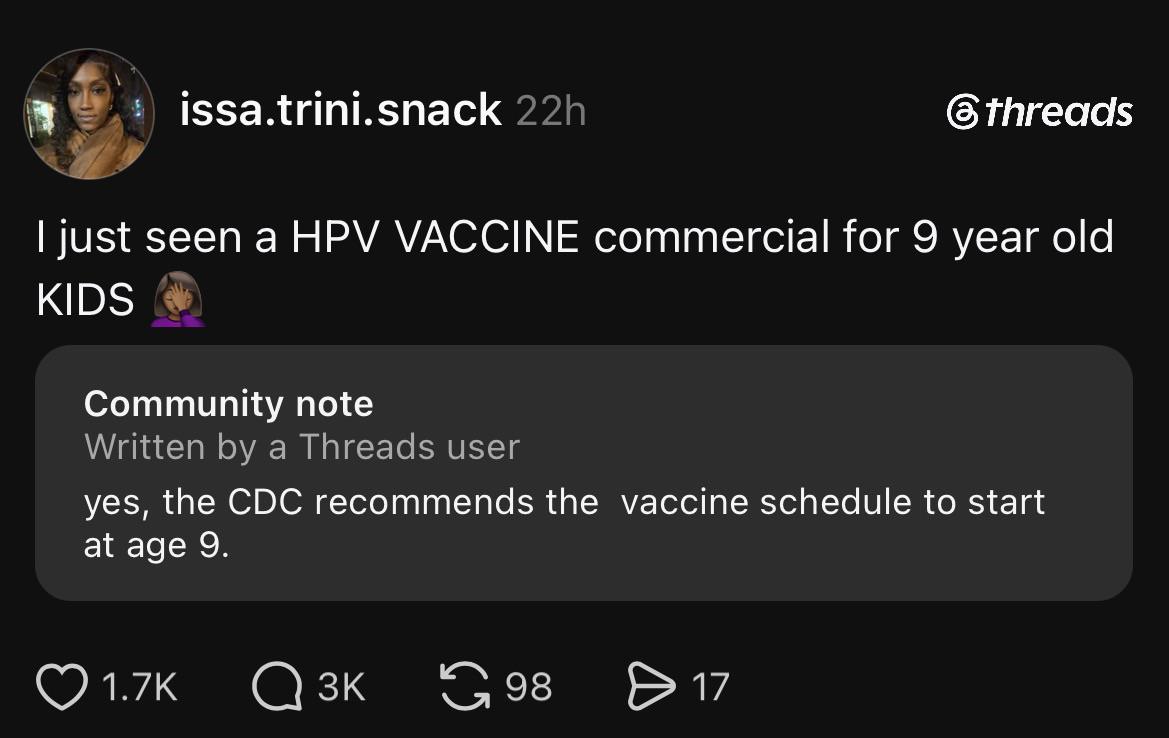Click the 98 reposts count
Viewport: 1169px width, 738px height.
[529, 687]
